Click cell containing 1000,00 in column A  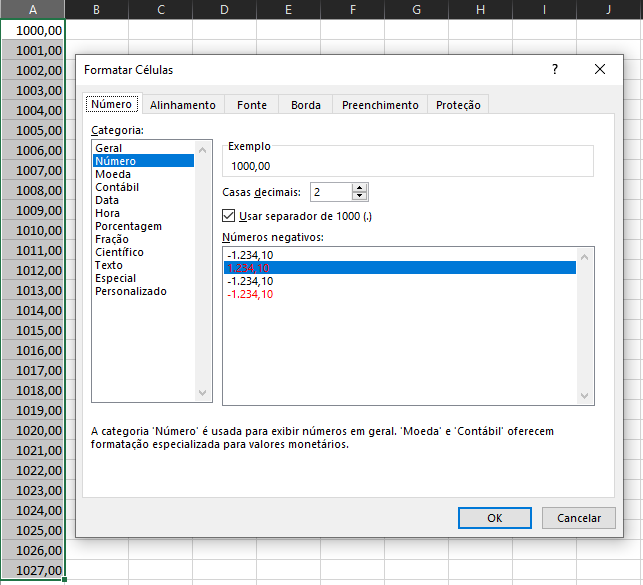point(33,30)
